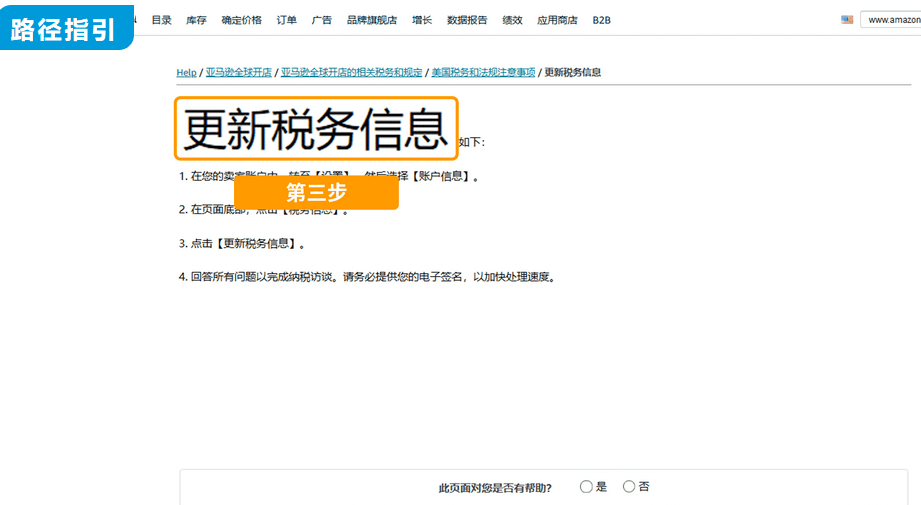Expand the www.amazon marketplace dropdown

click(890, 19)
